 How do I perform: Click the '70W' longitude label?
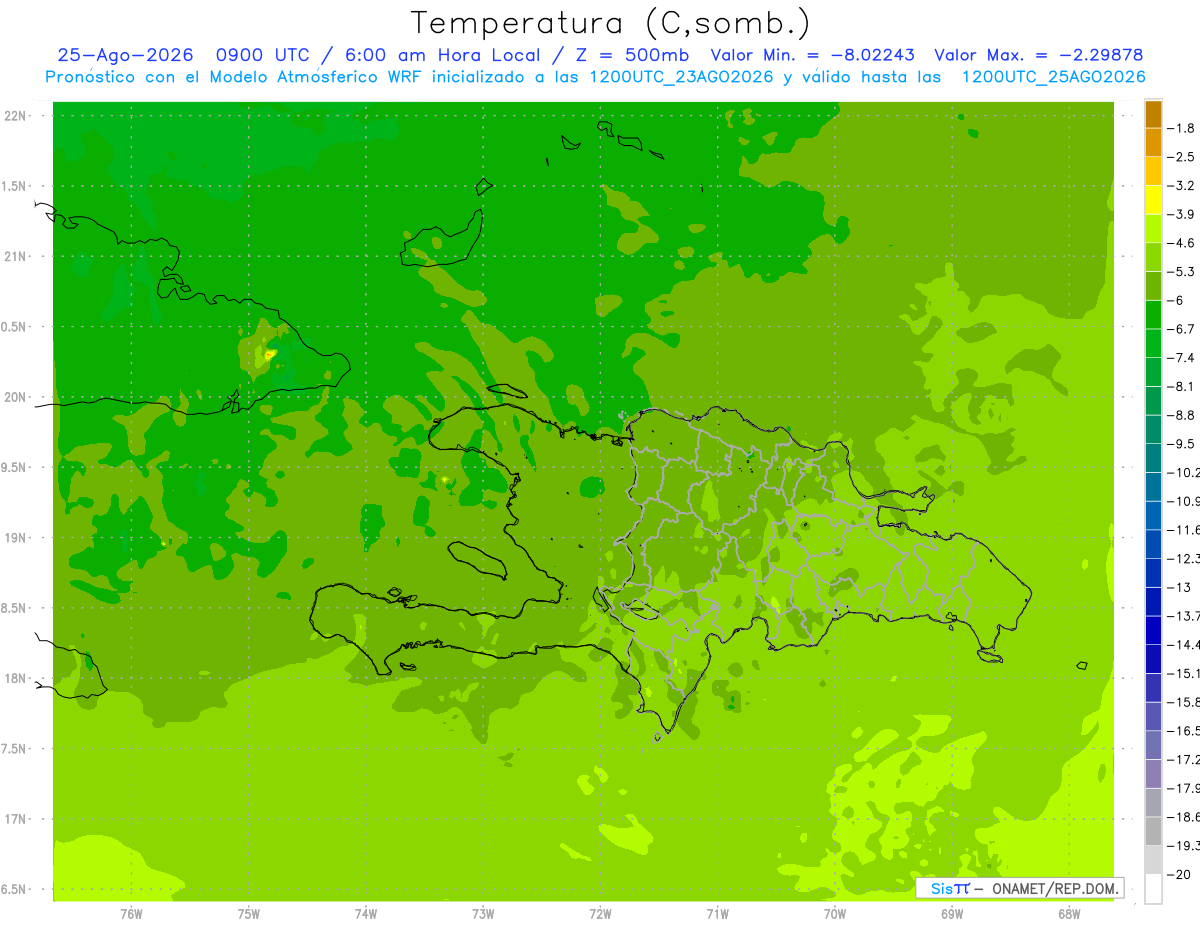(x=835, y=913)
